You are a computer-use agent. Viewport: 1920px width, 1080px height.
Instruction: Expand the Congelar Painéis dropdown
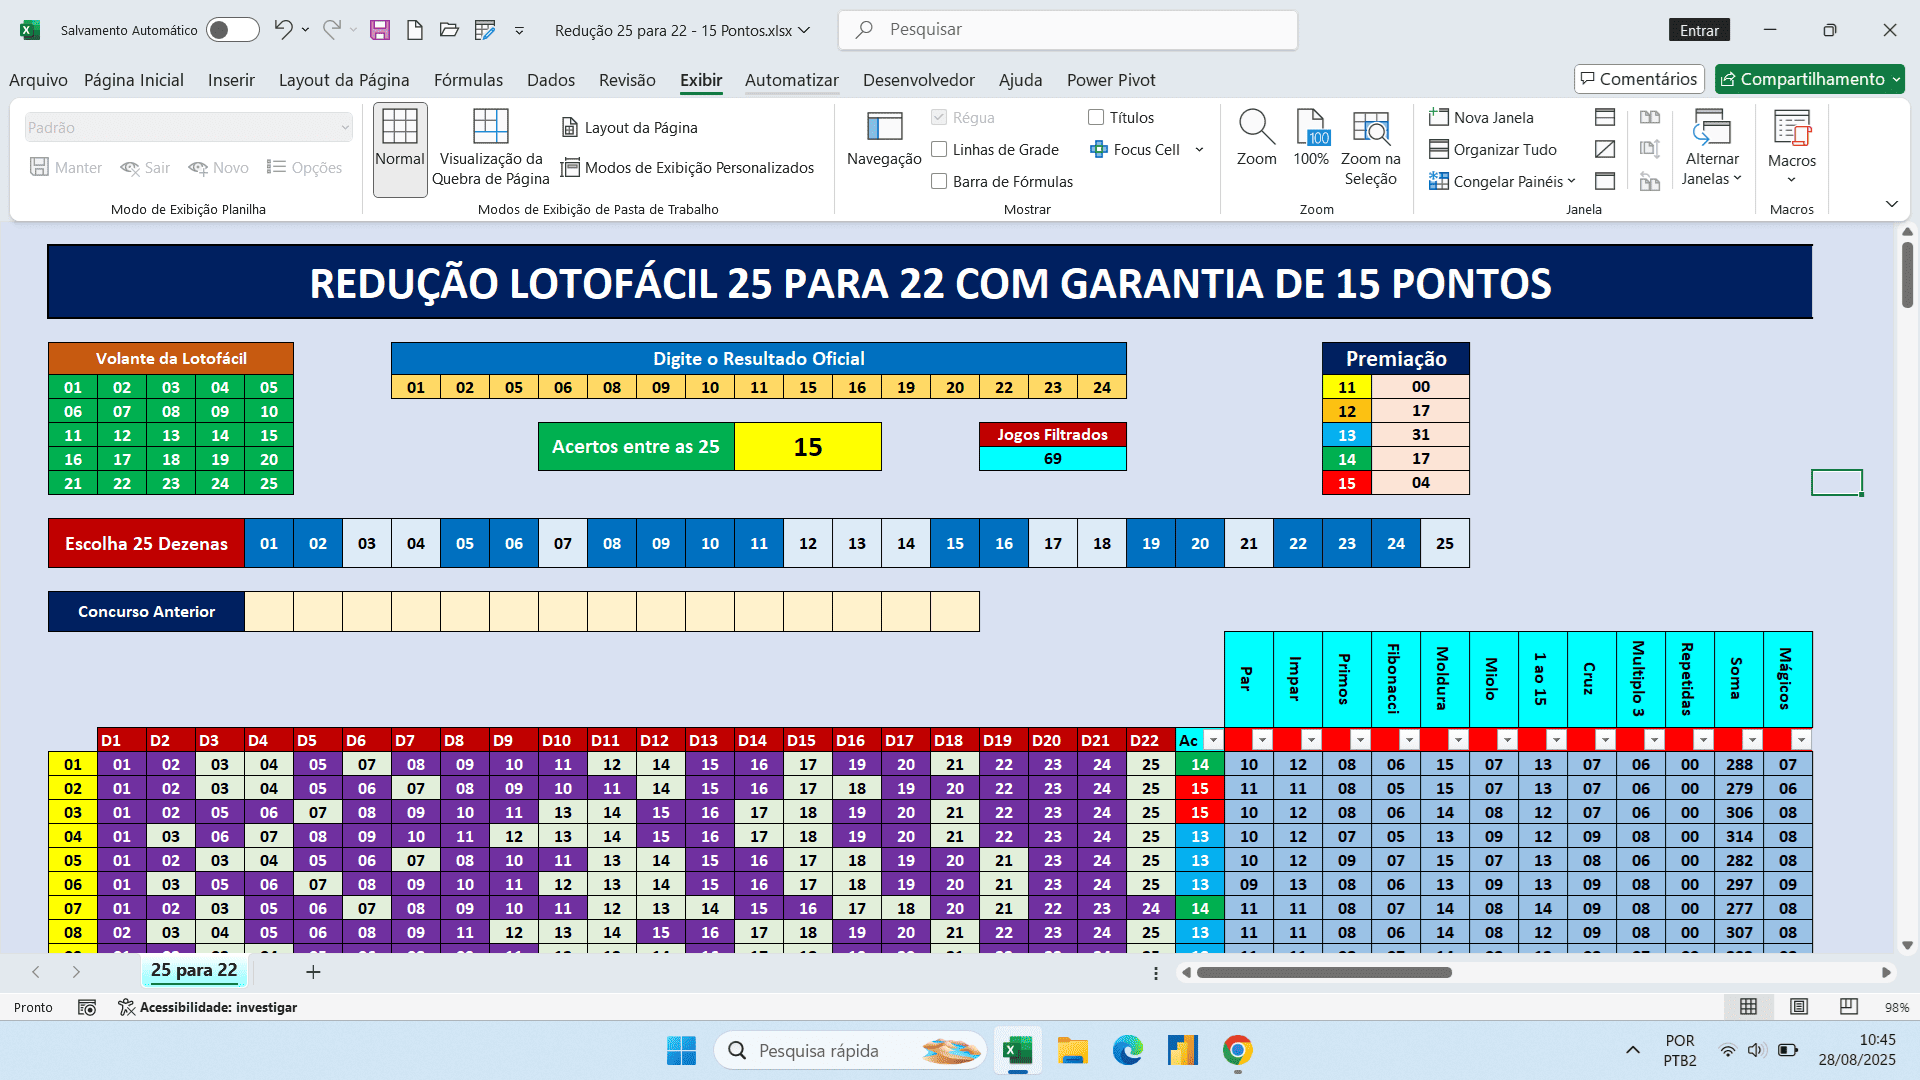1502,181
